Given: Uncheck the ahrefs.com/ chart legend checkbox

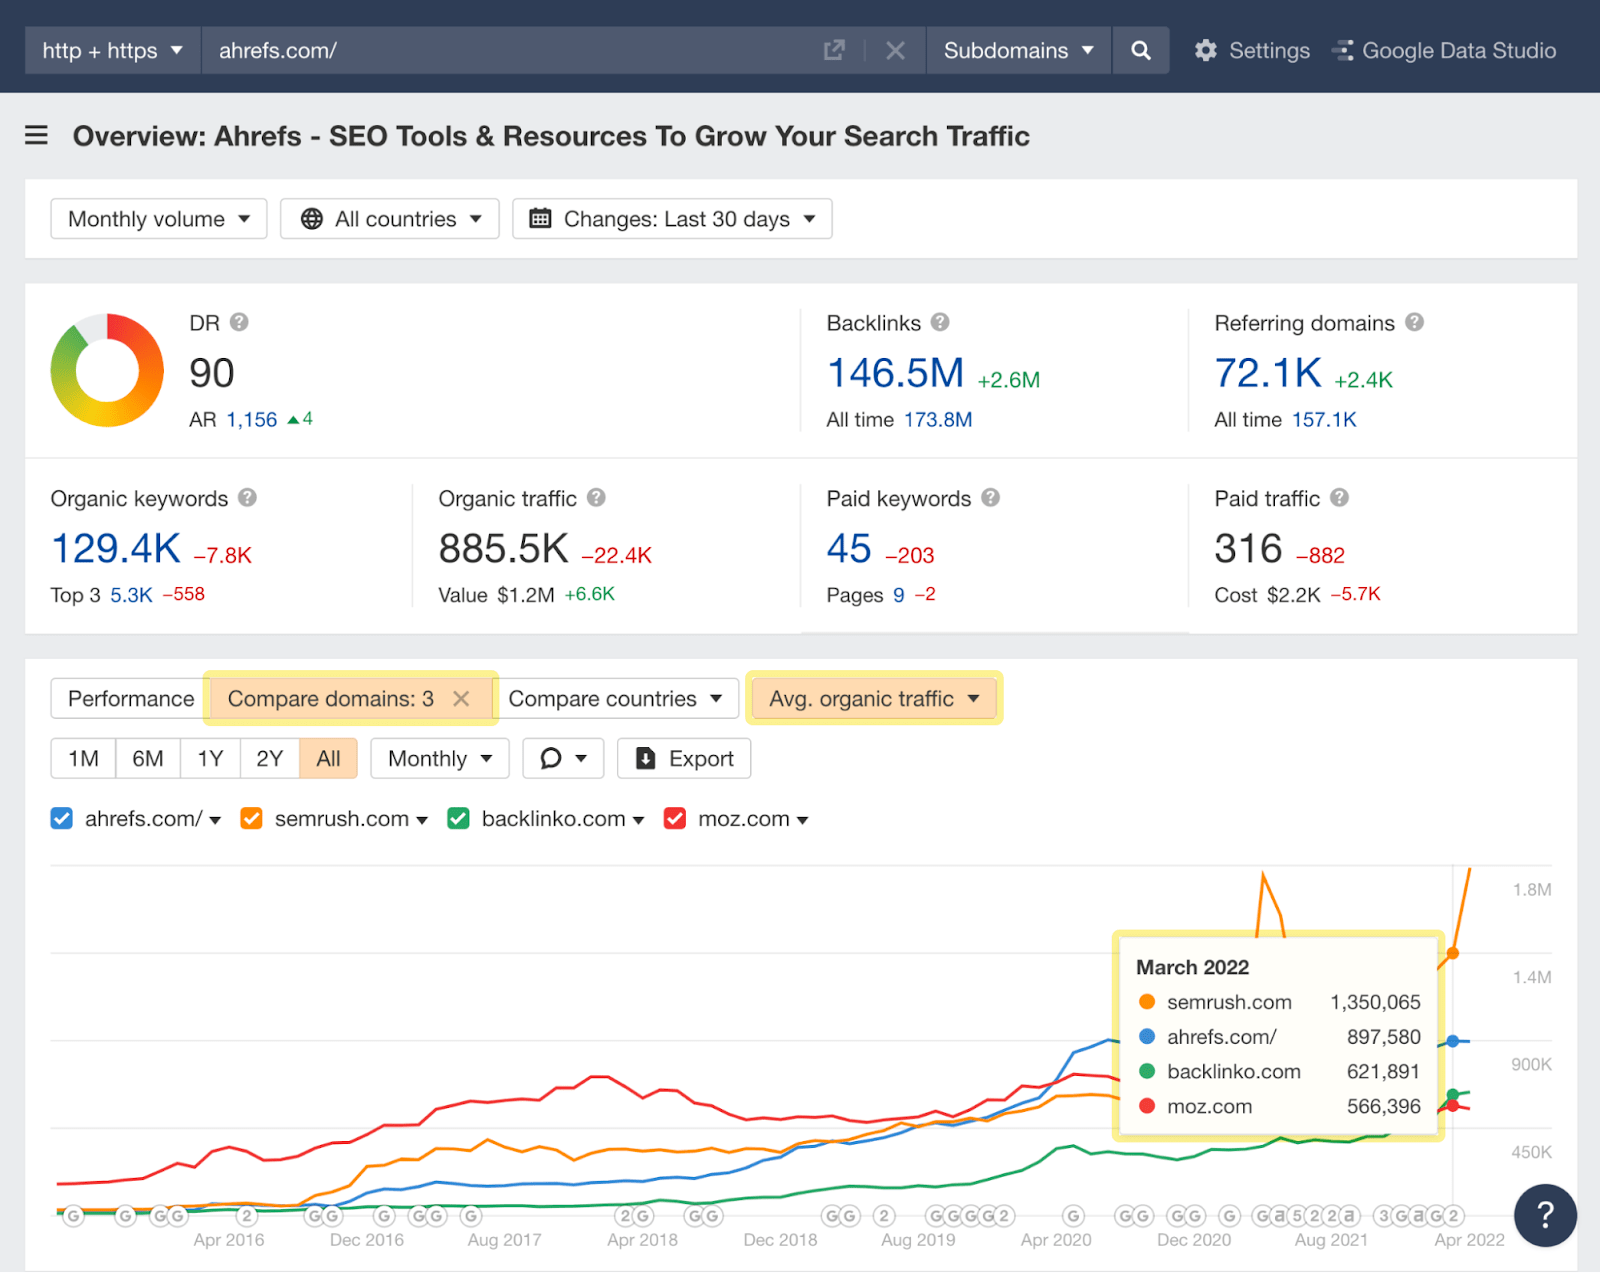Looking at the screenshot, I should coord(61,818).
